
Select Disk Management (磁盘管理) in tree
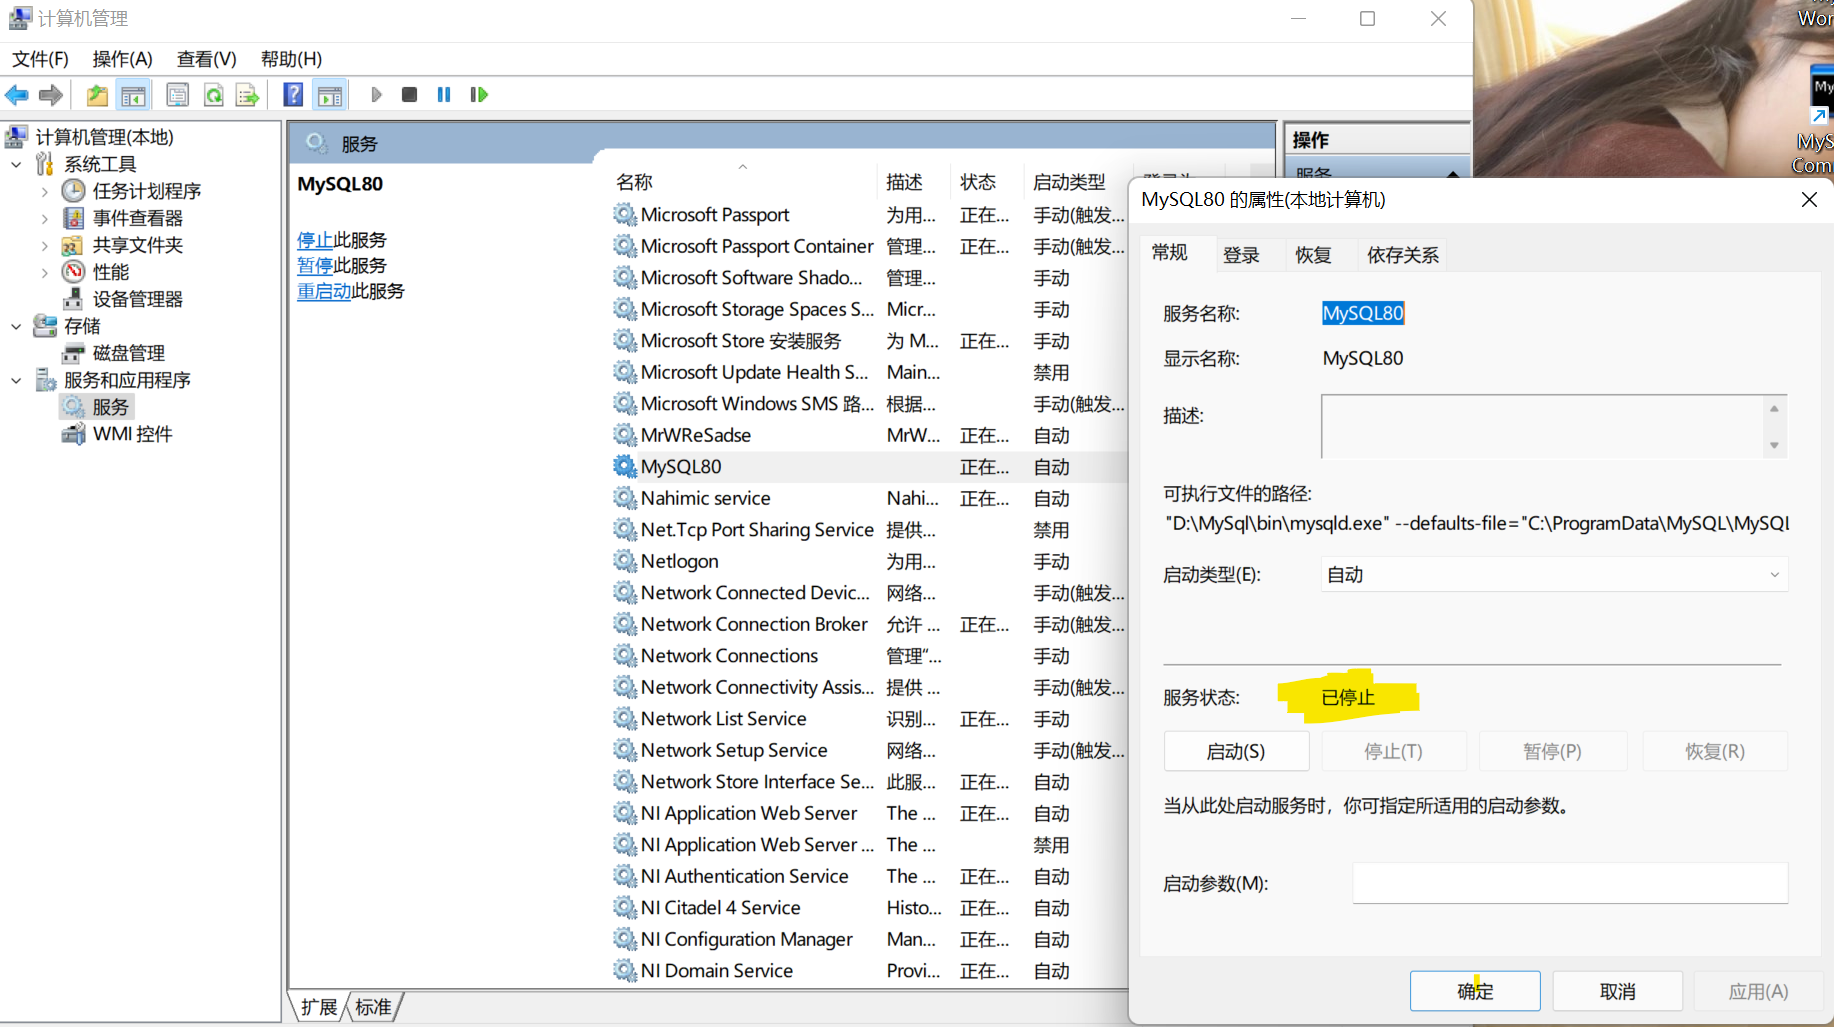129,353
